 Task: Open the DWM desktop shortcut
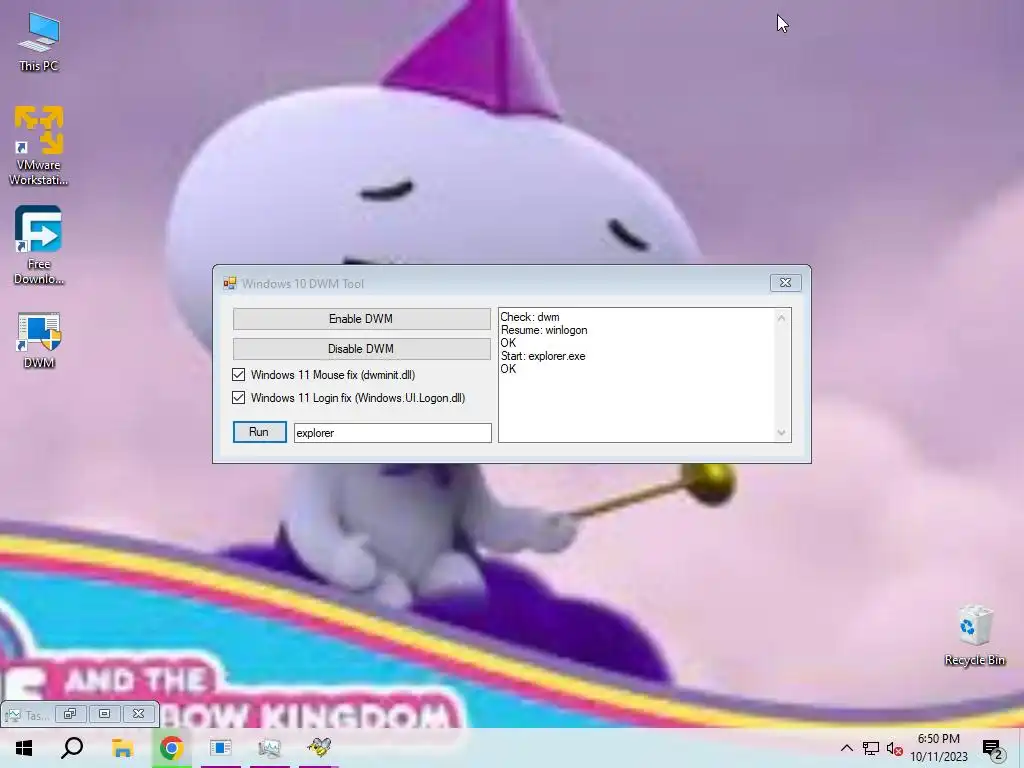coord(39,340)
